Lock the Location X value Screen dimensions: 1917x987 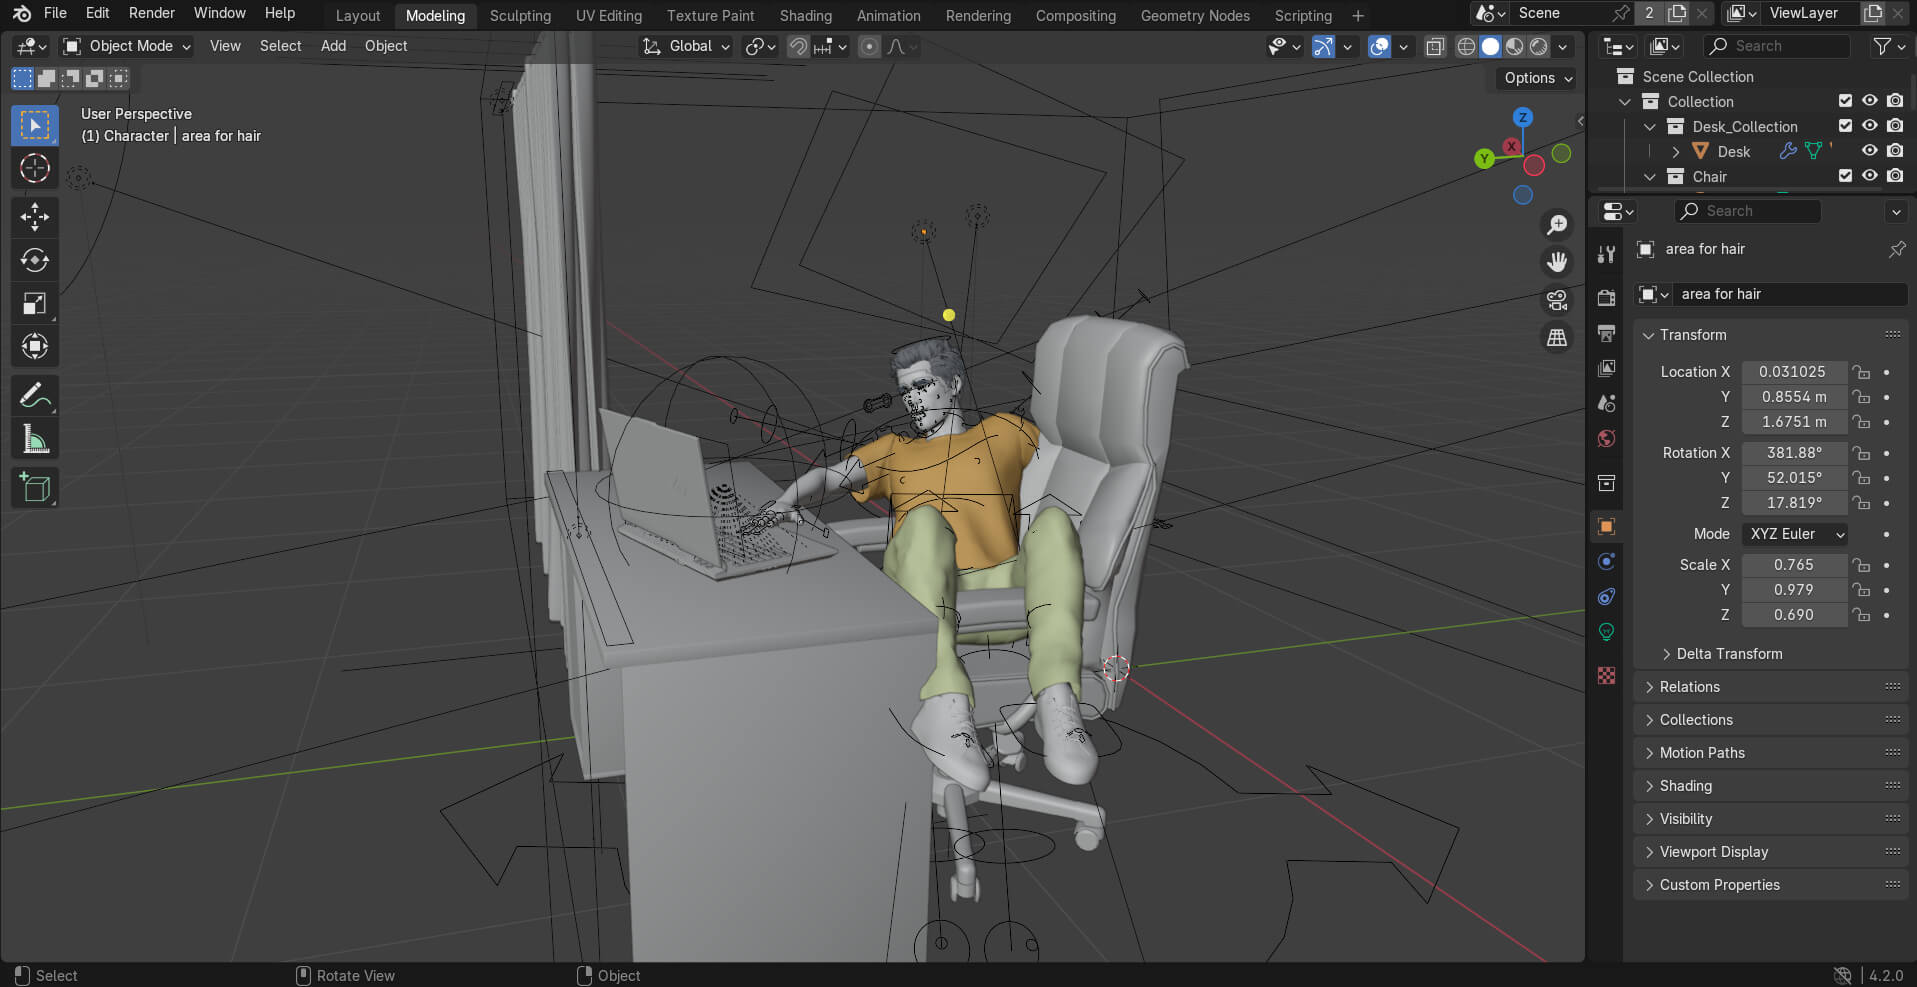[1861, 372]
